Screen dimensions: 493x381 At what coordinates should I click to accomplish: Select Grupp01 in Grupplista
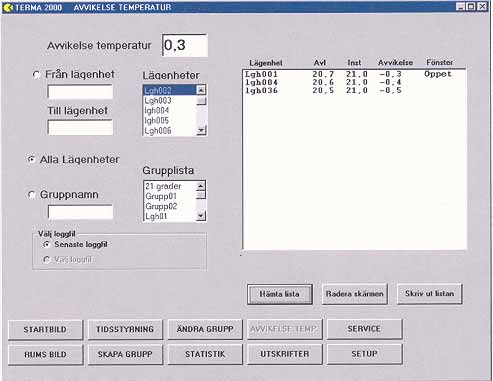coord(170,196)
